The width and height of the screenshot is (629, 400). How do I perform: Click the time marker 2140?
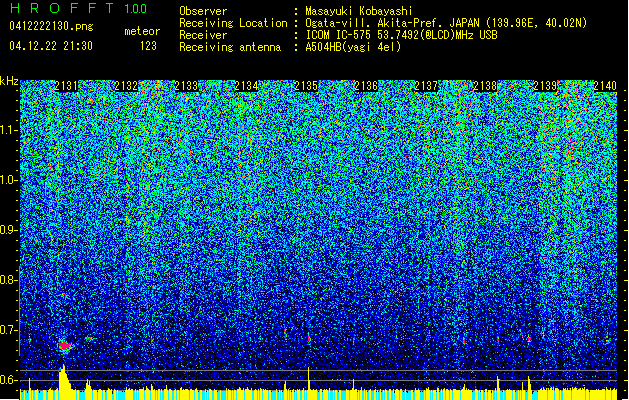pyautogui.click(x=605, y=86)
